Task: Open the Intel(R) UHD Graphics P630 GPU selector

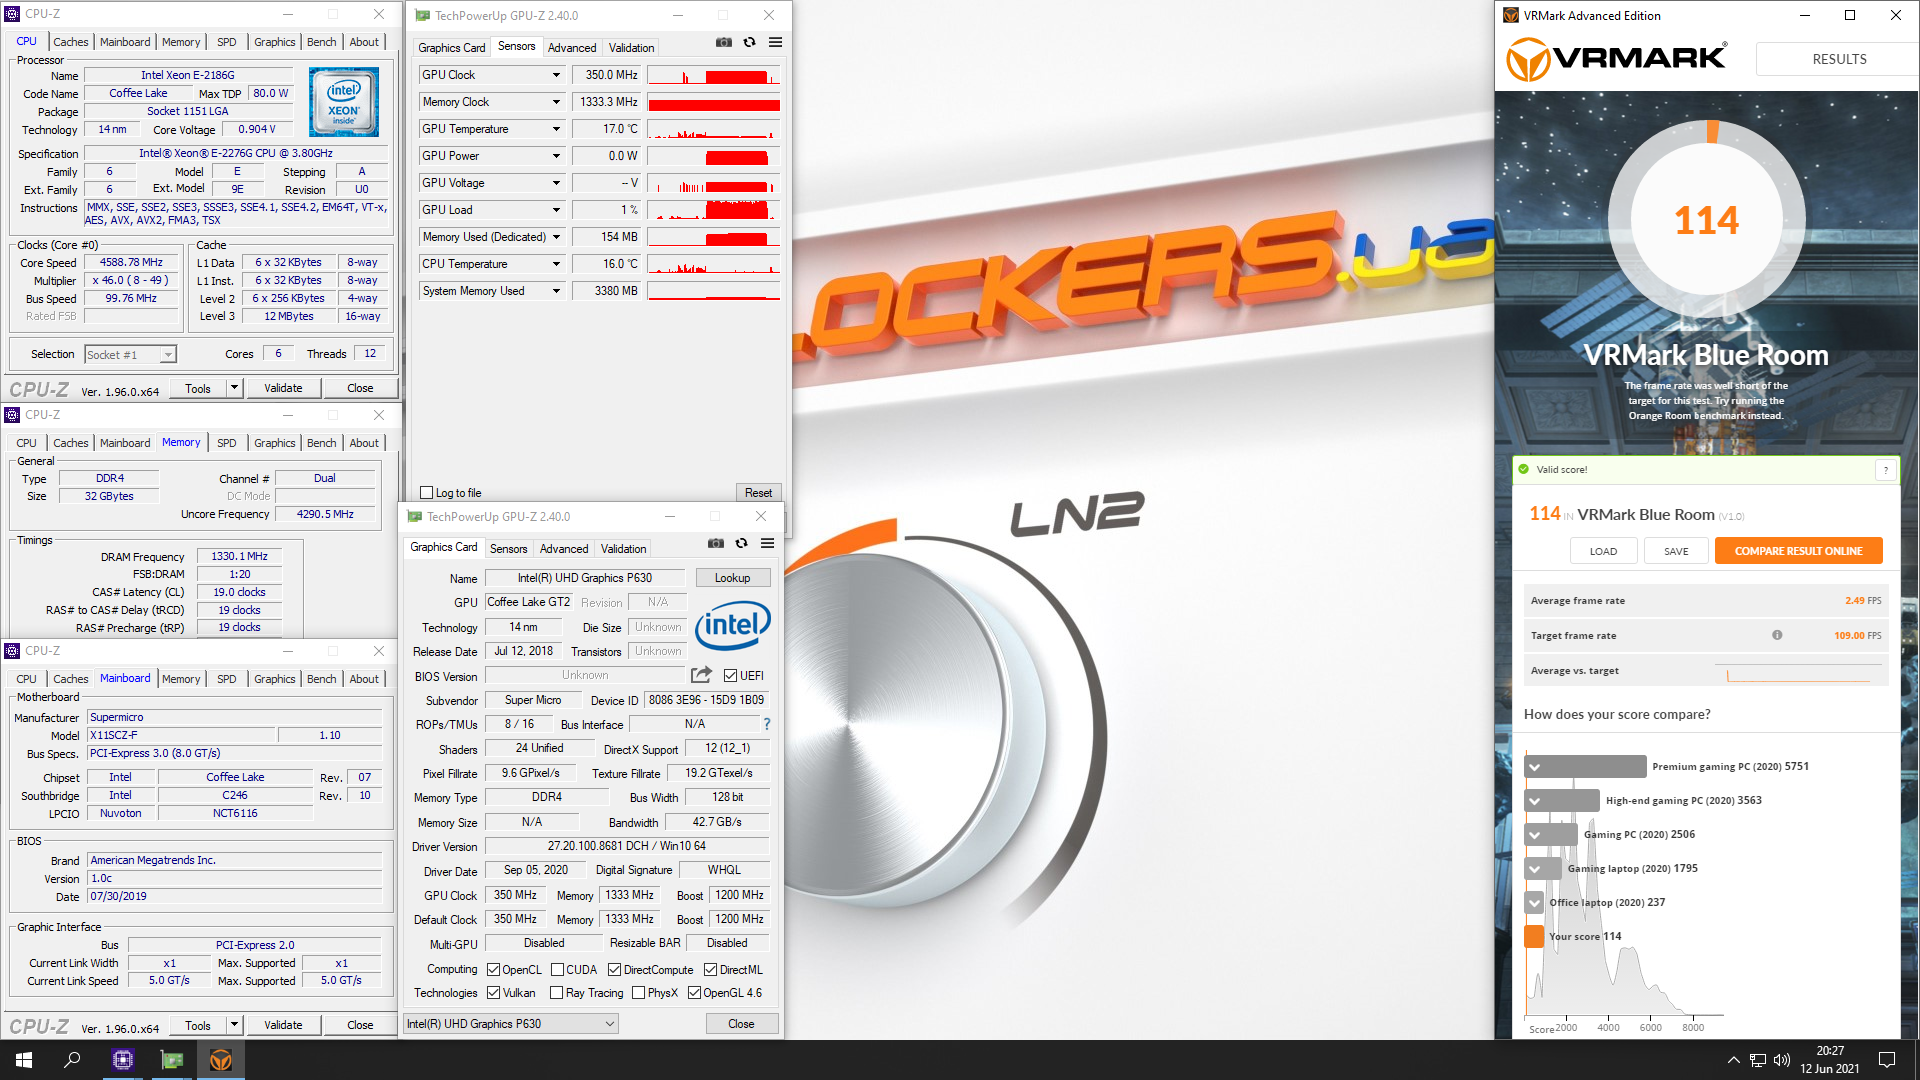Action: pyautogui.click(x=510, y=1024)
